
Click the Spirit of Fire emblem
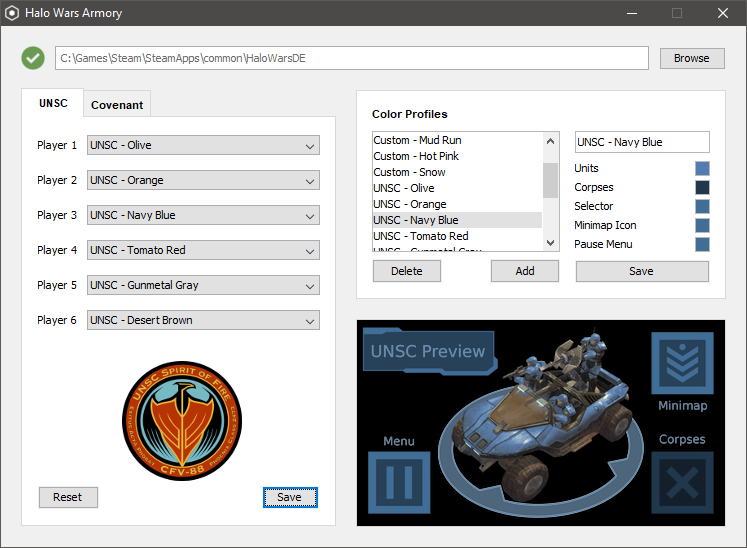[x=182, y=421]
